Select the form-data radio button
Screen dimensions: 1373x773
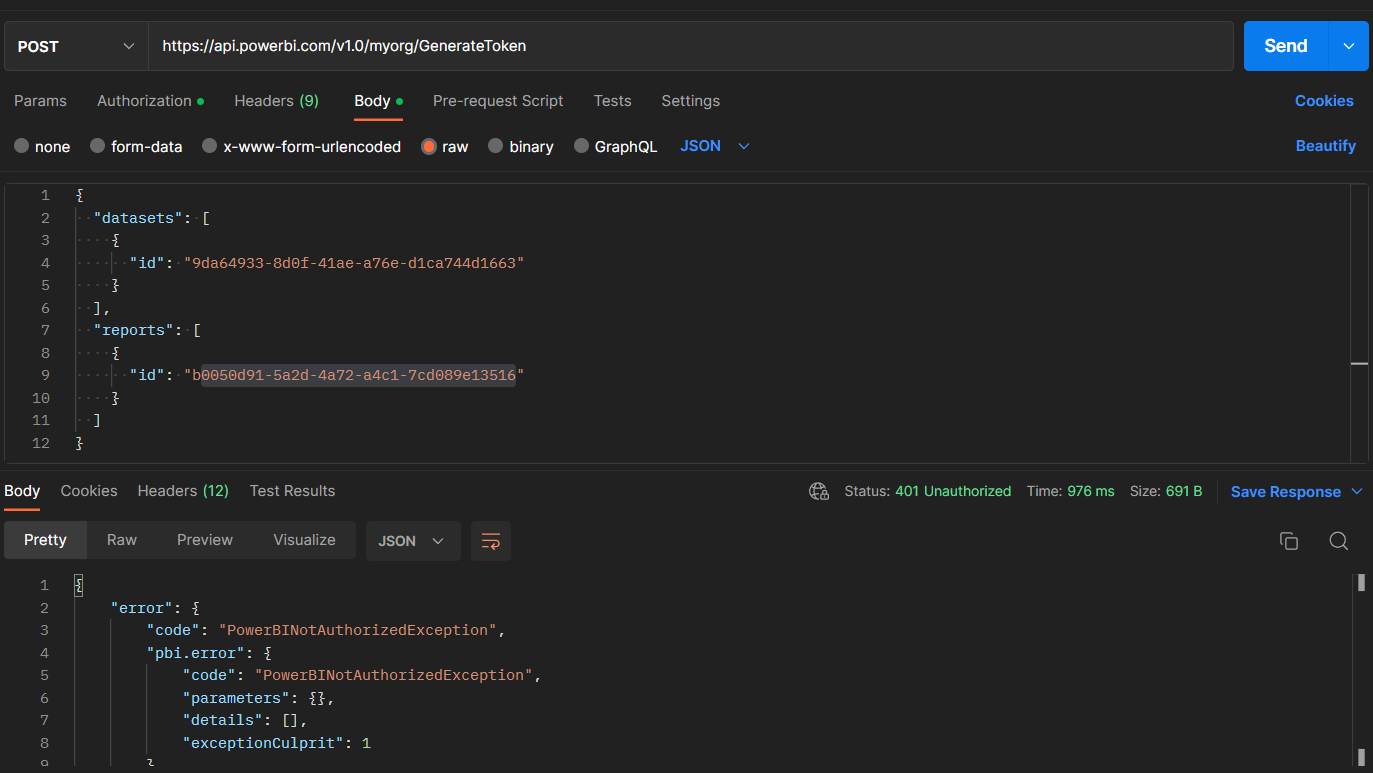tap(98, 146)
